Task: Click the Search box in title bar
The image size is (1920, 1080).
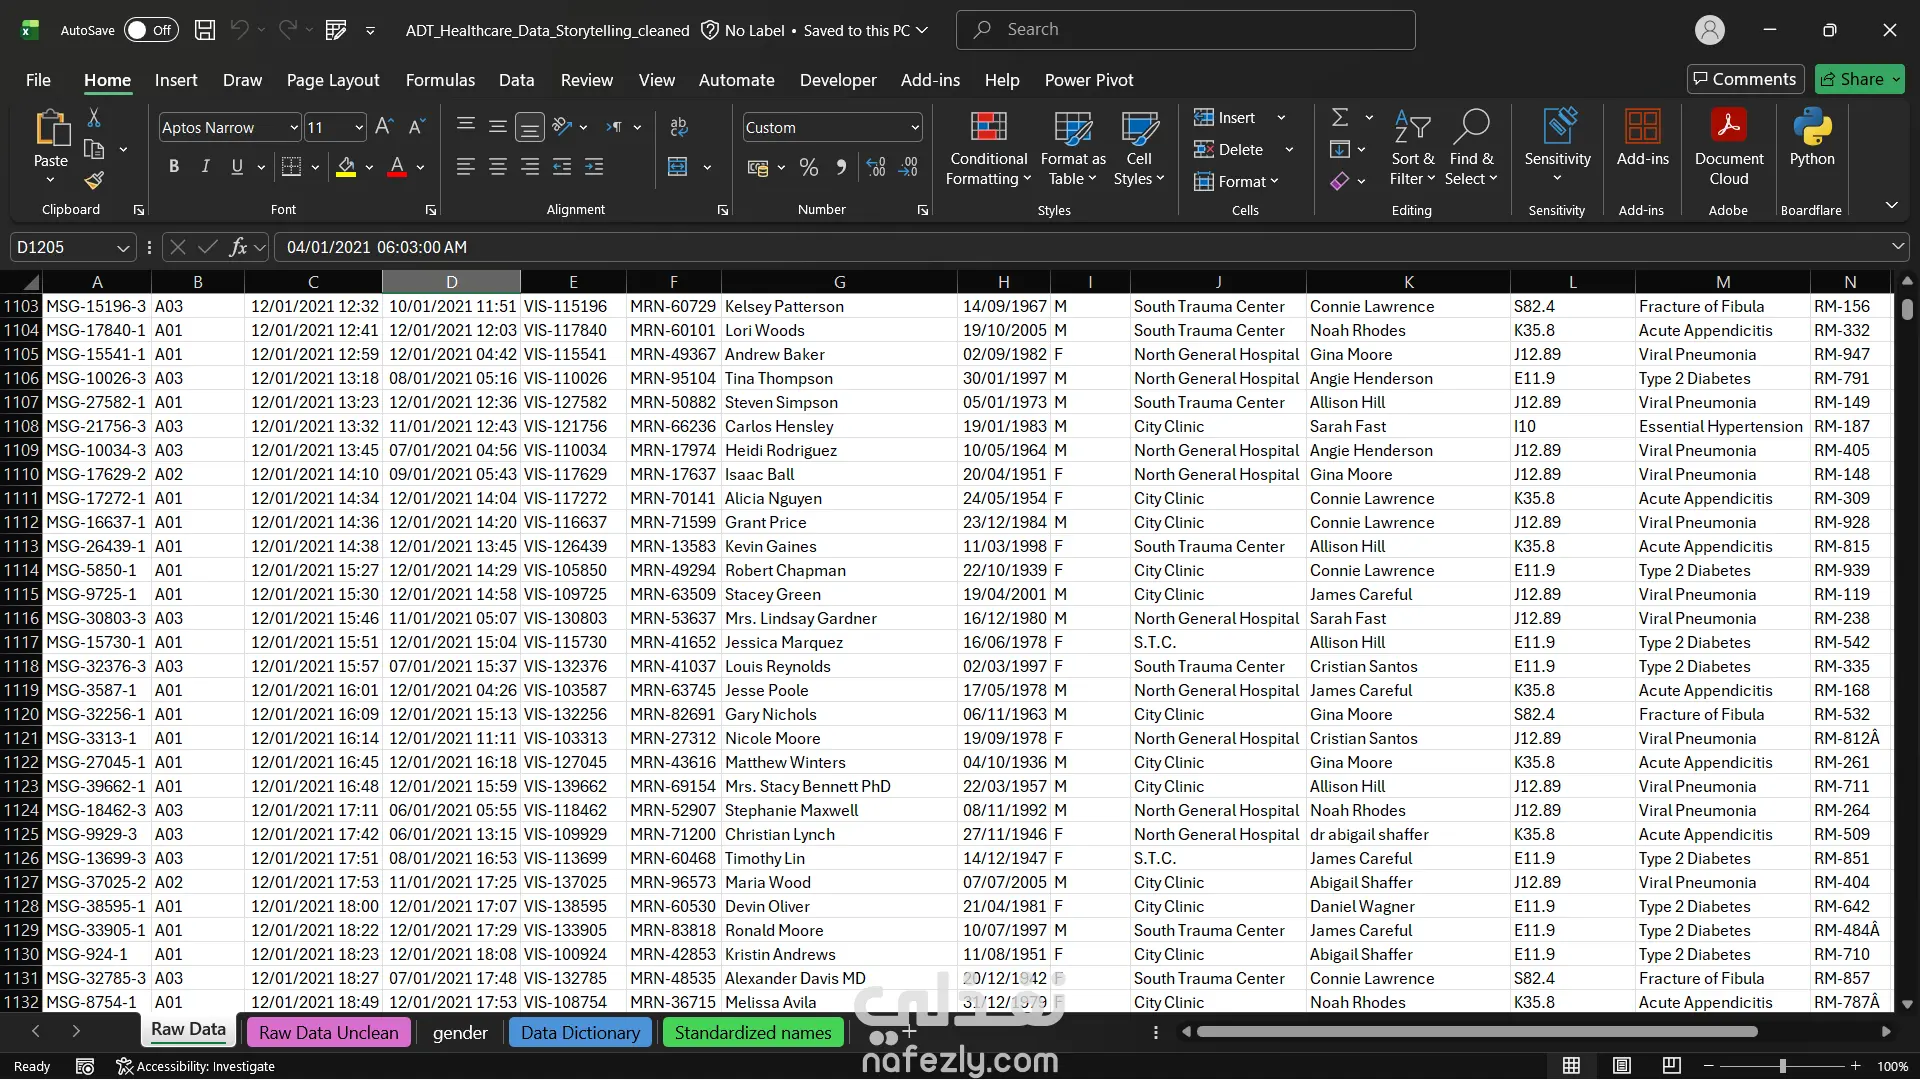Action: click(x=1185, y=30)
